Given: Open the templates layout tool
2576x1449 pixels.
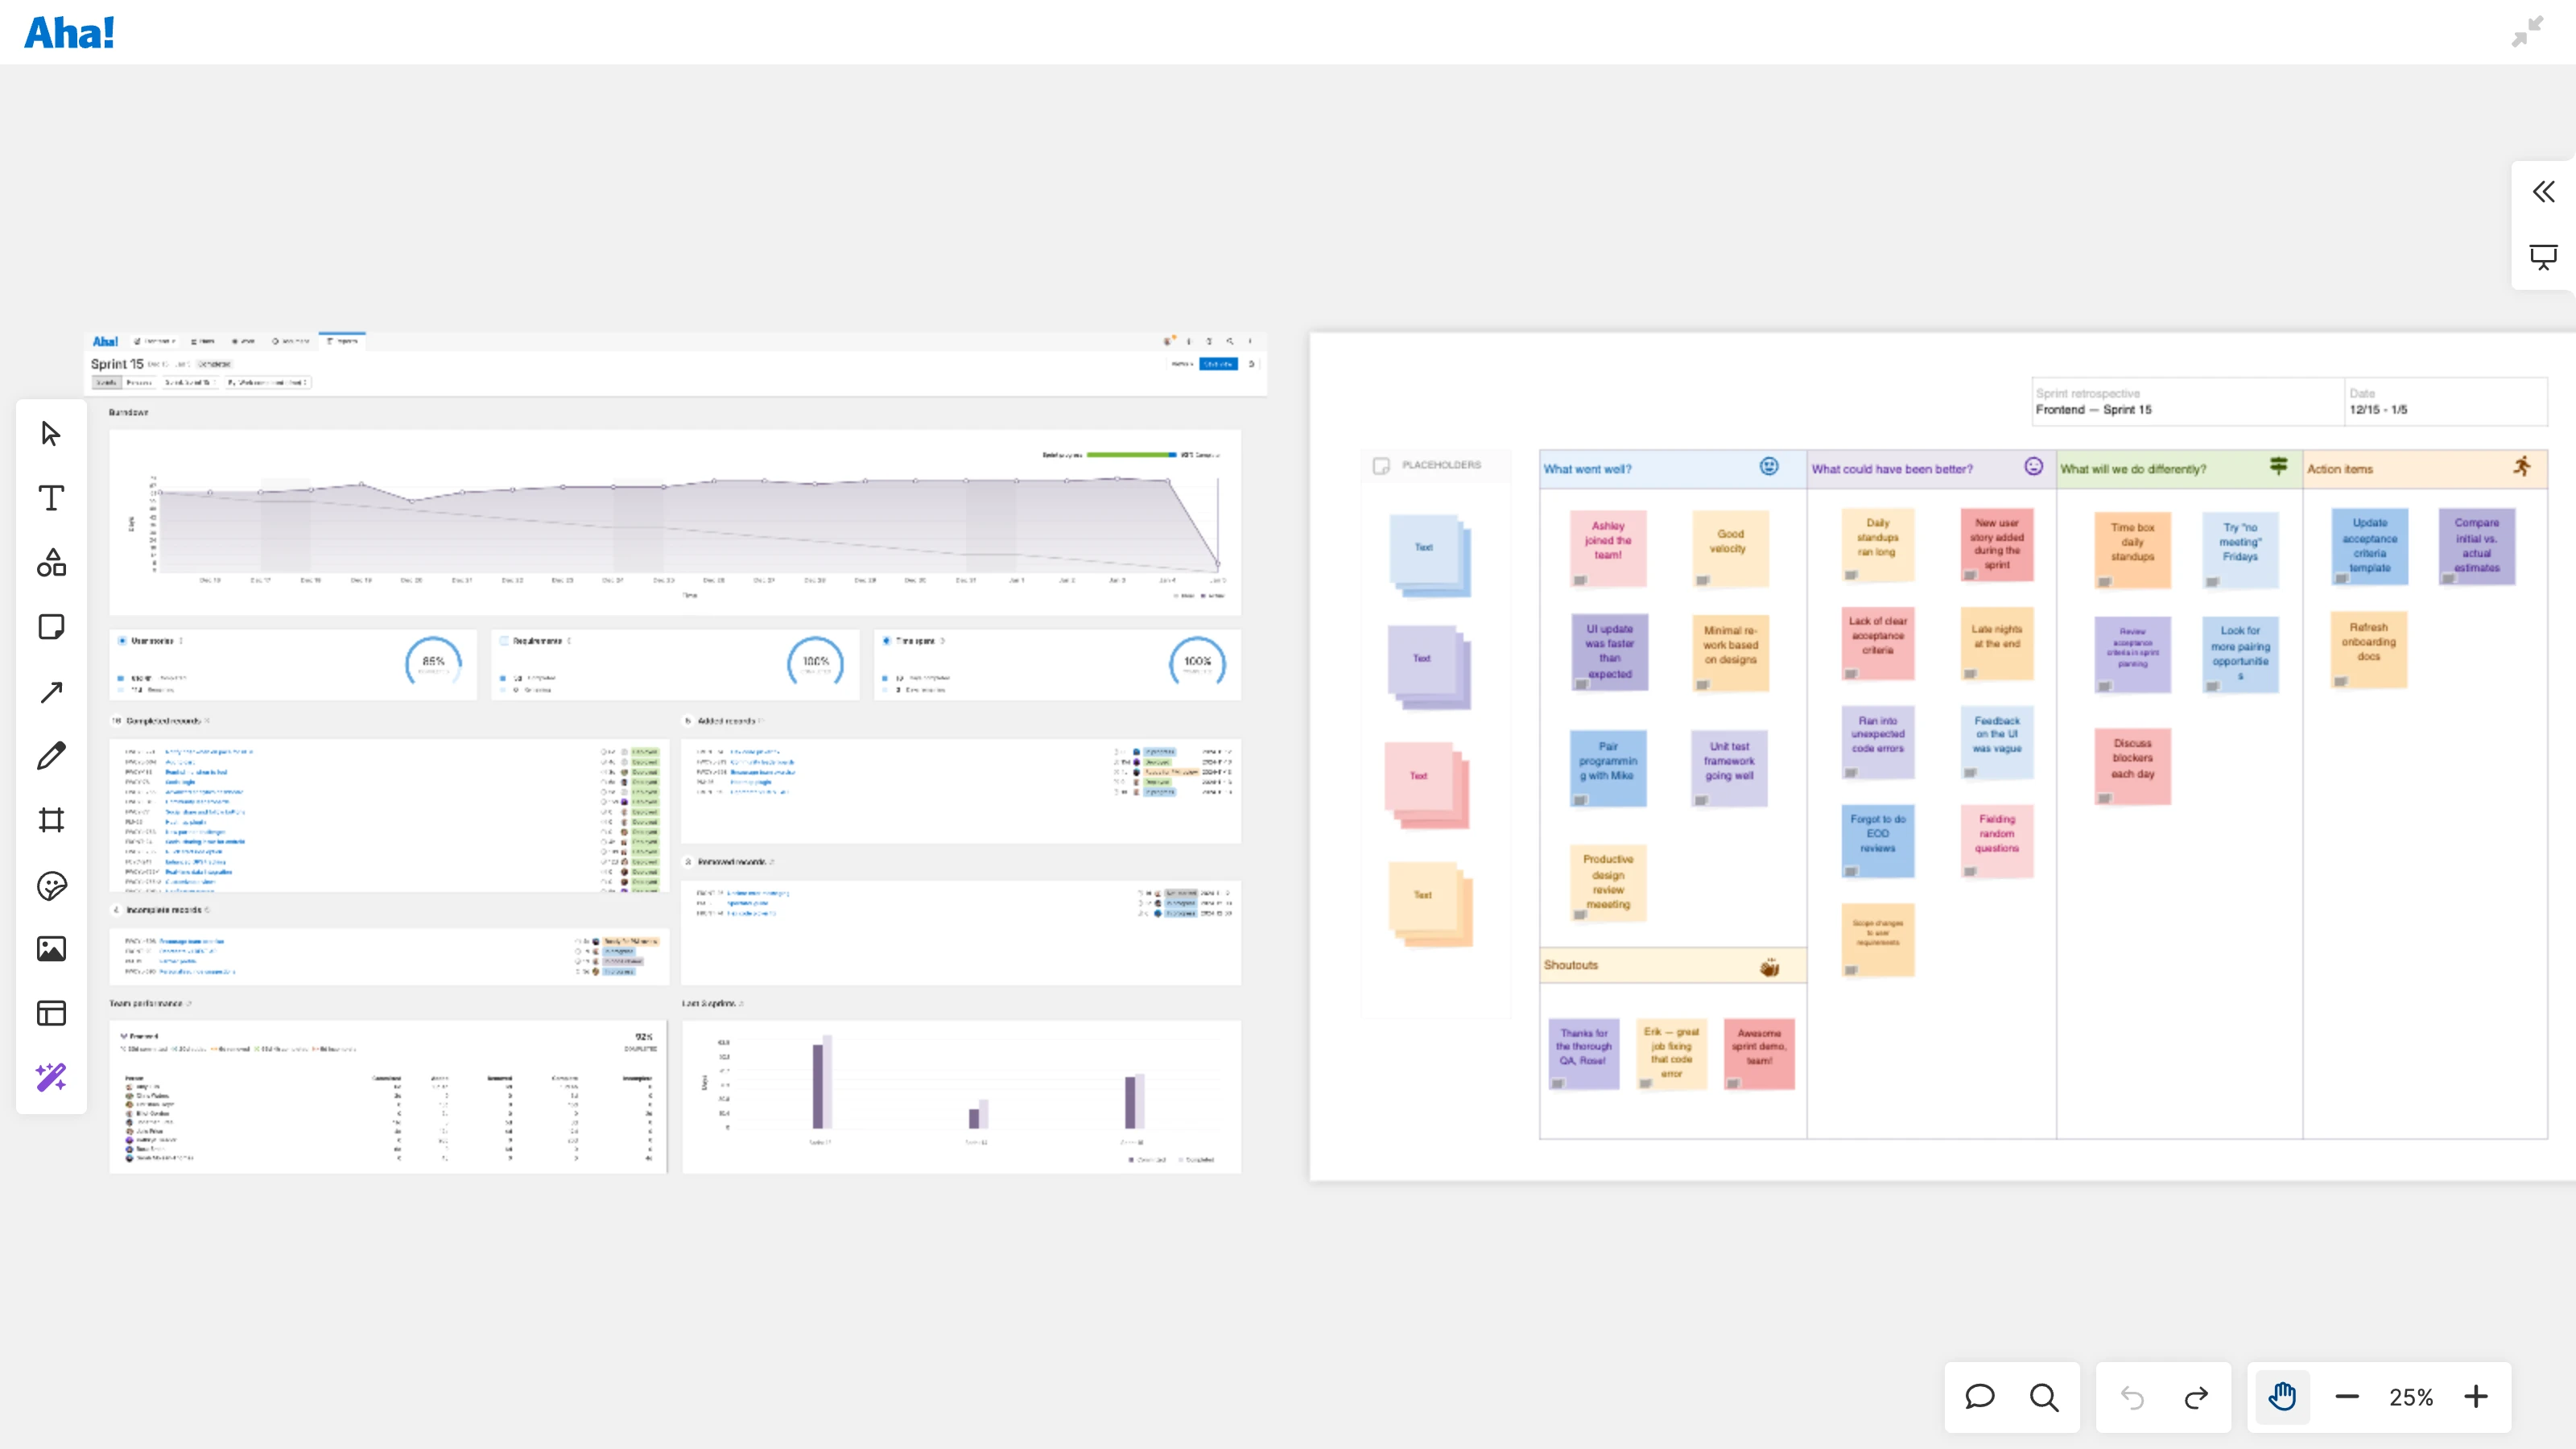Looking at the screenshot, I should (51, 1013).
